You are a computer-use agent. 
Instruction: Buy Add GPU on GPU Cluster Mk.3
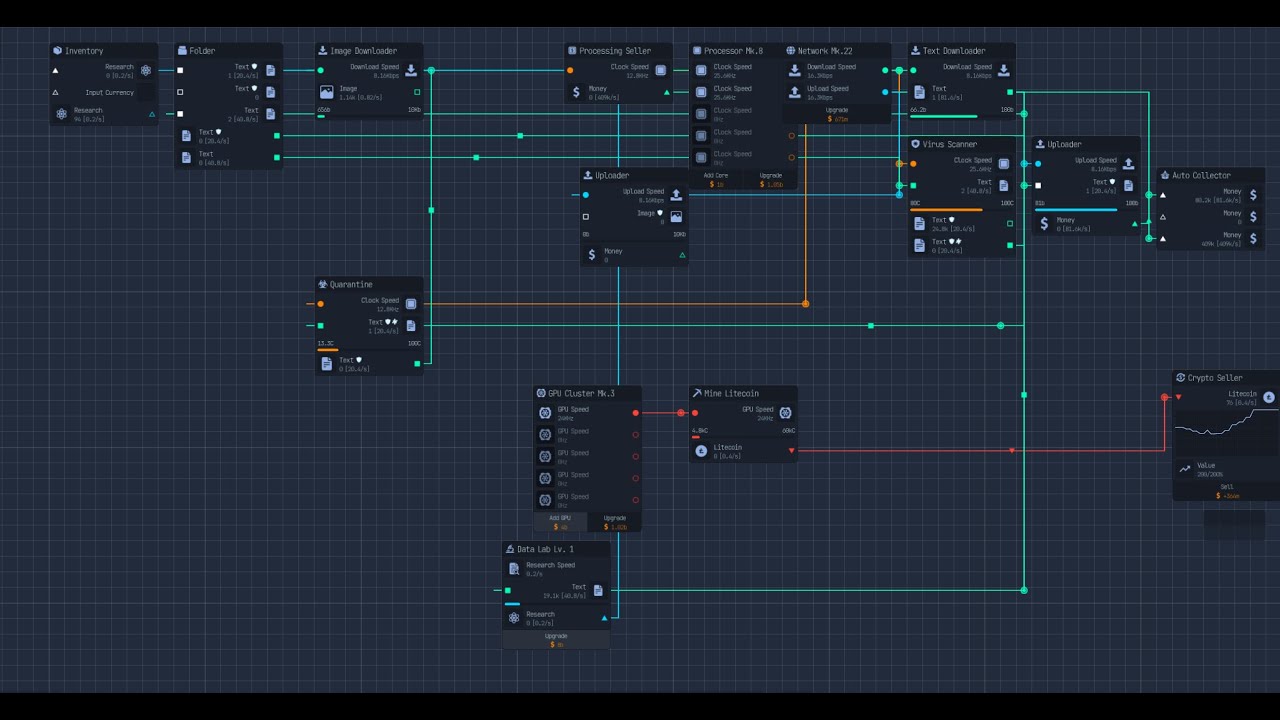pos(560,522)
